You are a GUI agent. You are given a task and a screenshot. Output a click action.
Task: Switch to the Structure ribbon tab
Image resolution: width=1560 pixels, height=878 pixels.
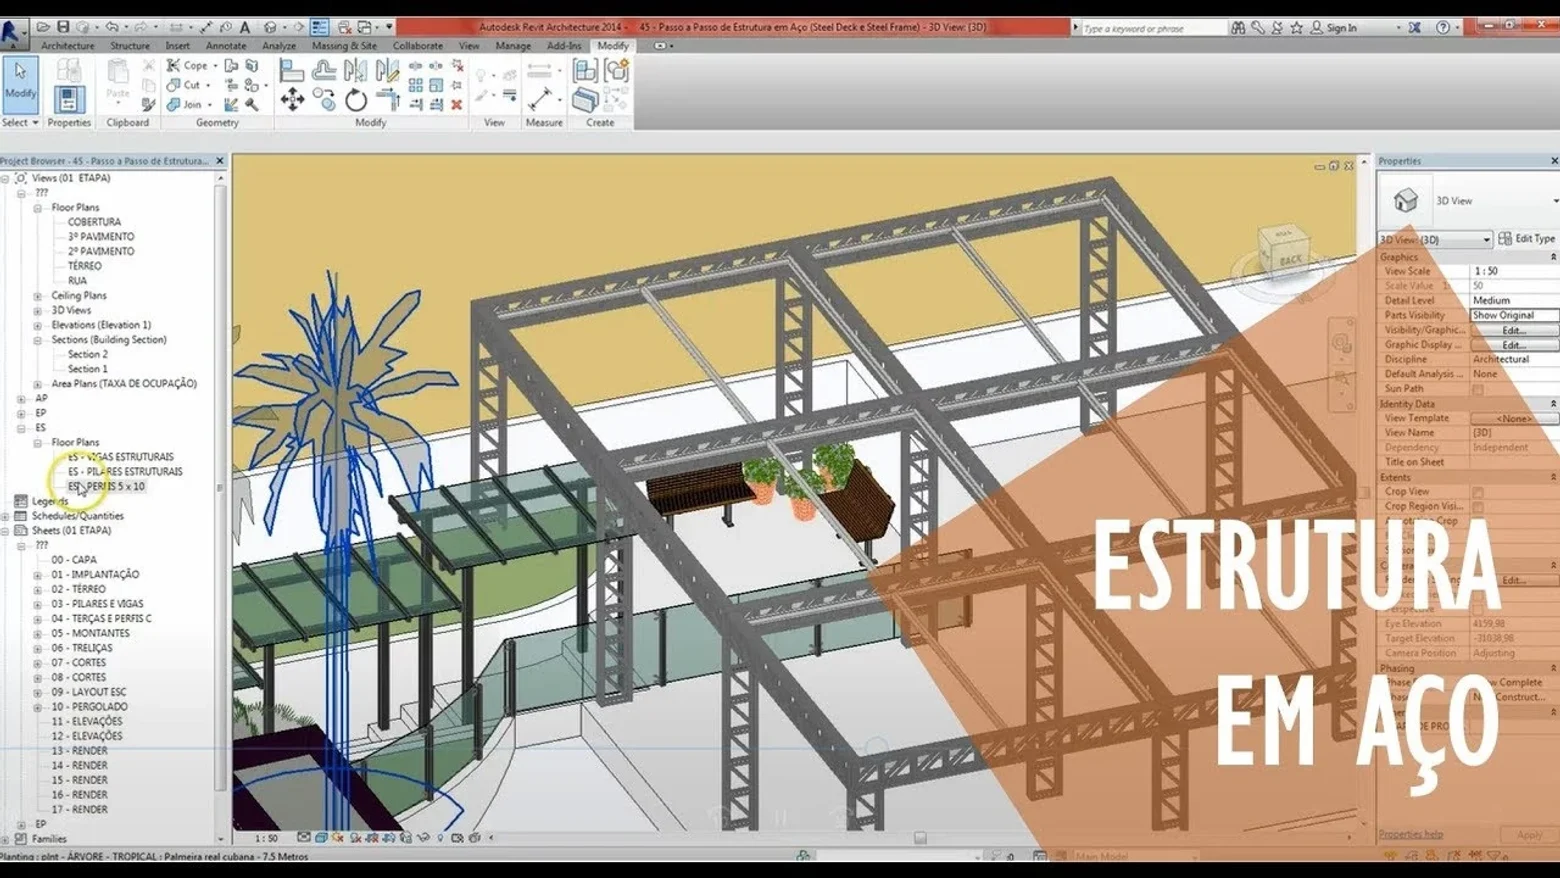(x=130, y=46)
